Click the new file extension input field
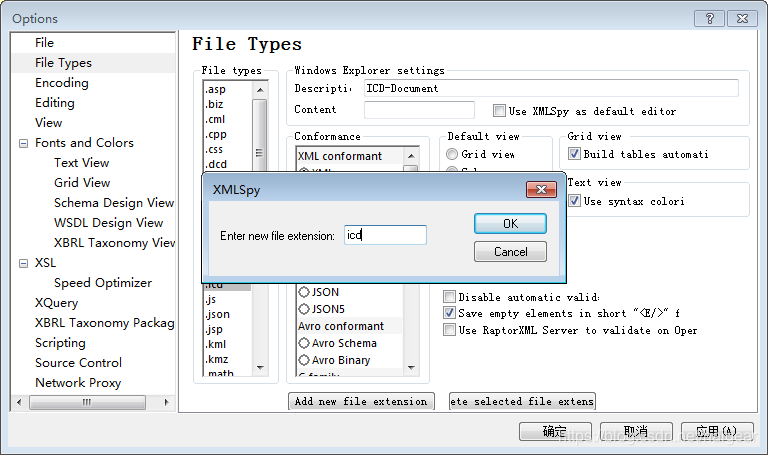This screenshot has height=455, width=768. pos(385,235)
